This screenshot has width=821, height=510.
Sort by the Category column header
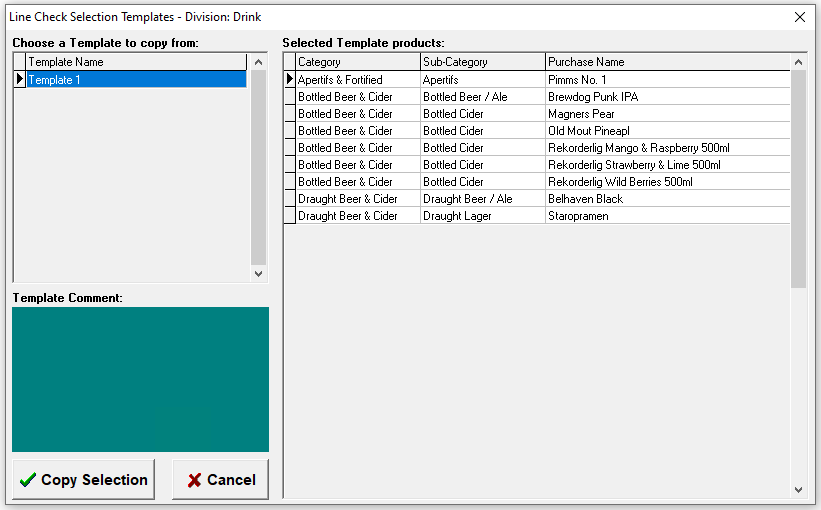click(357, 62)
